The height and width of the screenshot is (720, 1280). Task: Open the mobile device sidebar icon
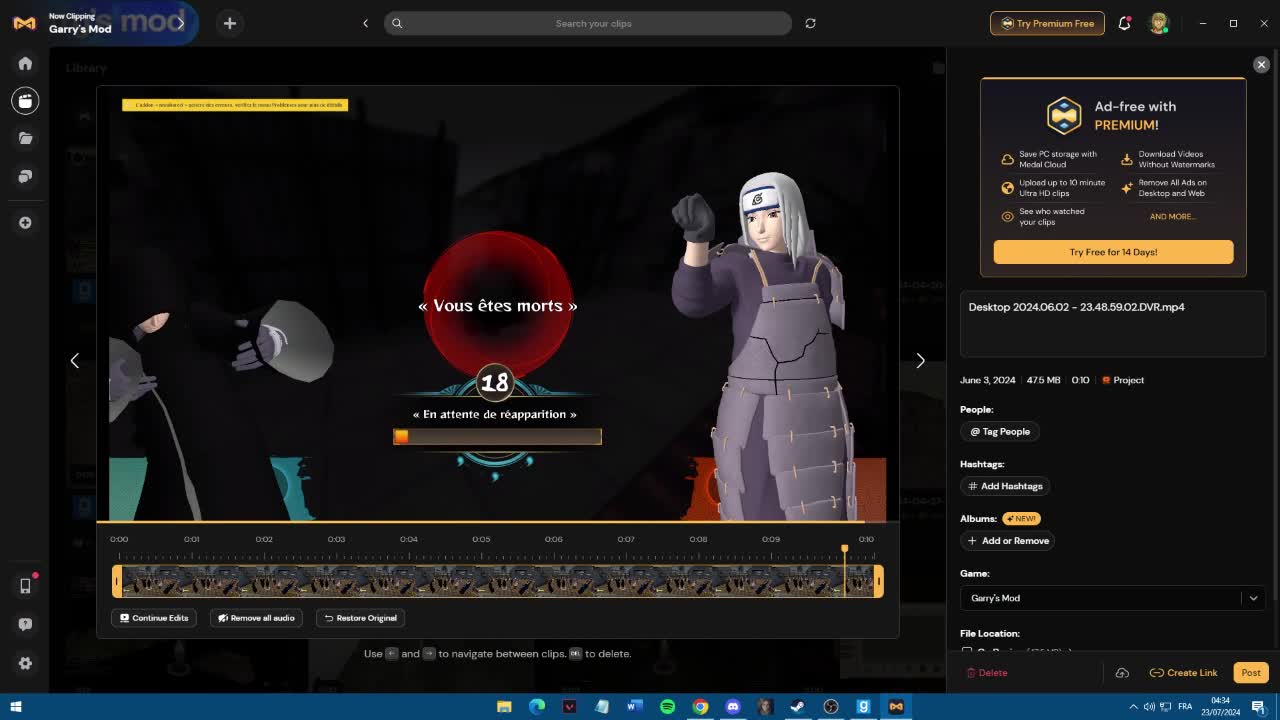[x=25, y=586]
